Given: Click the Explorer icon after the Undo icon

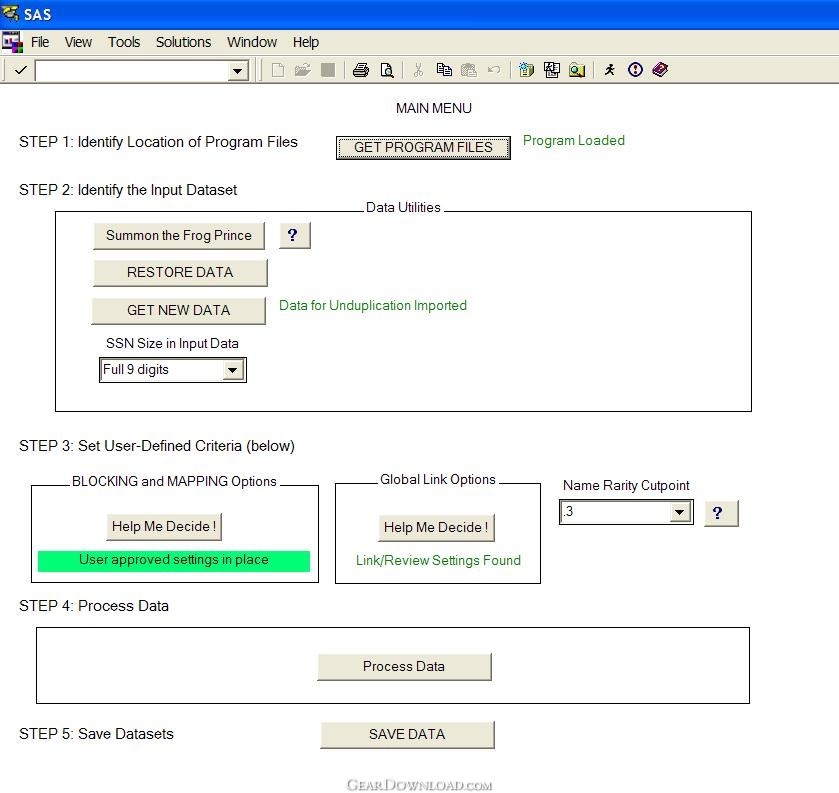Looking at the screenshot, I should click(527, 70).
